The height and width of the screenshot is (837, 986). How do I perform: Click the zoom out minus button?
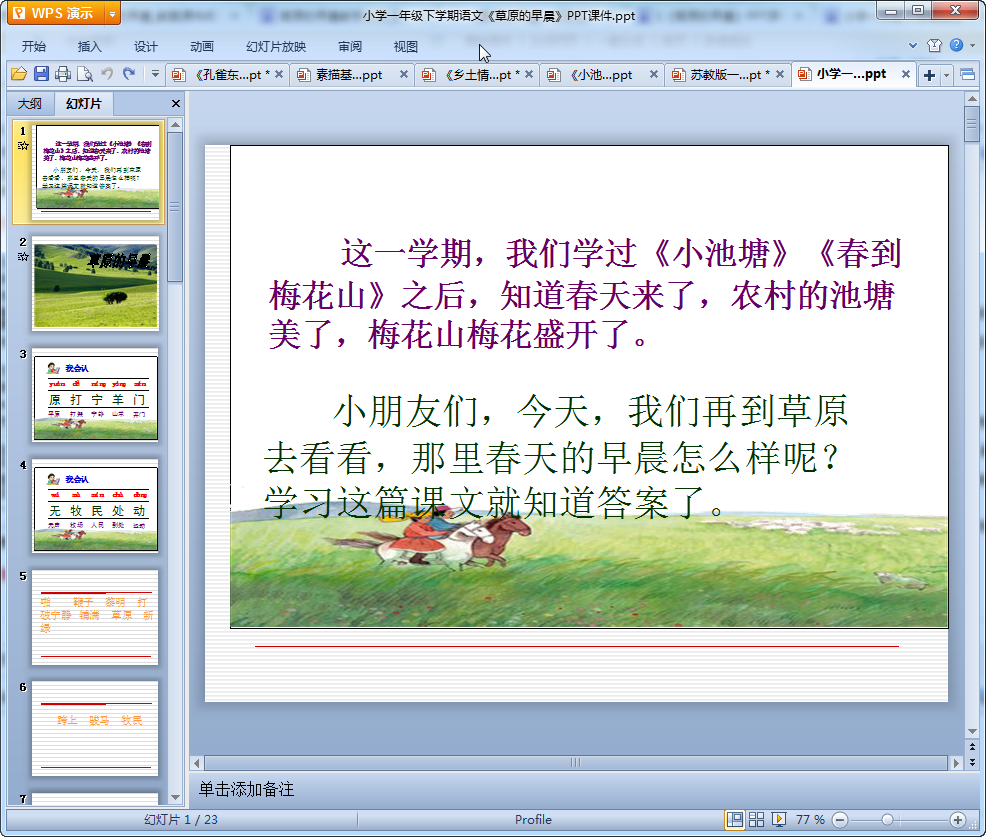[x=840, y=819]
